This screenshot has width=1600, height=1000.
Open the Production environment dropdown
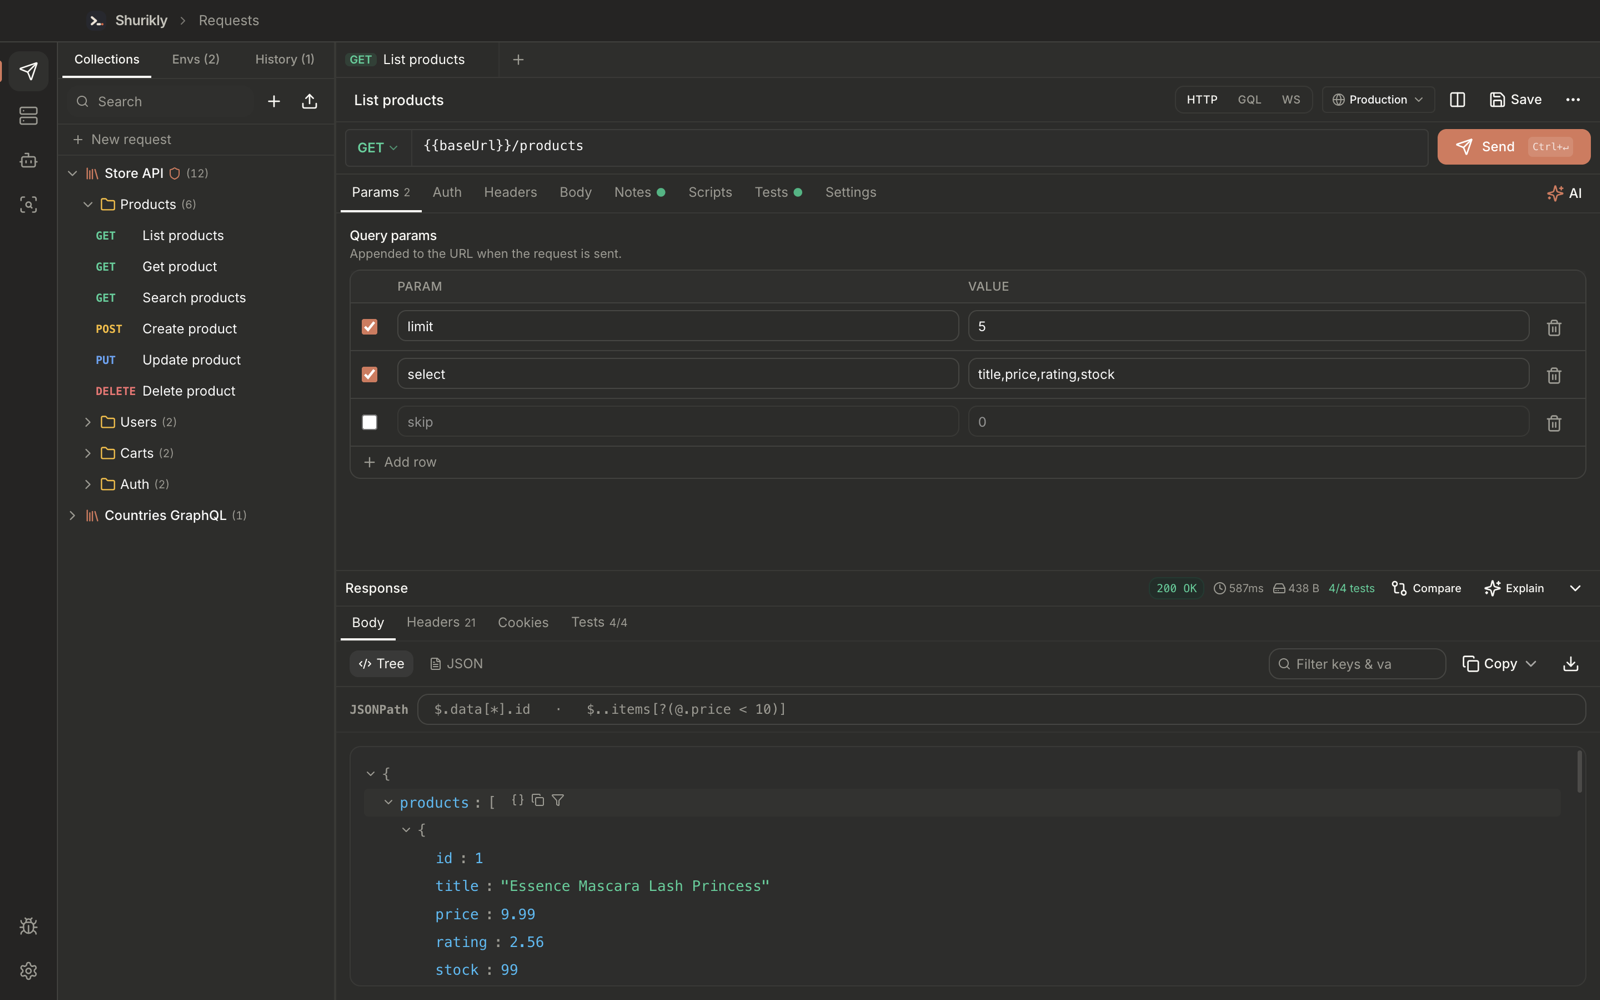(x=1378, y=100)
